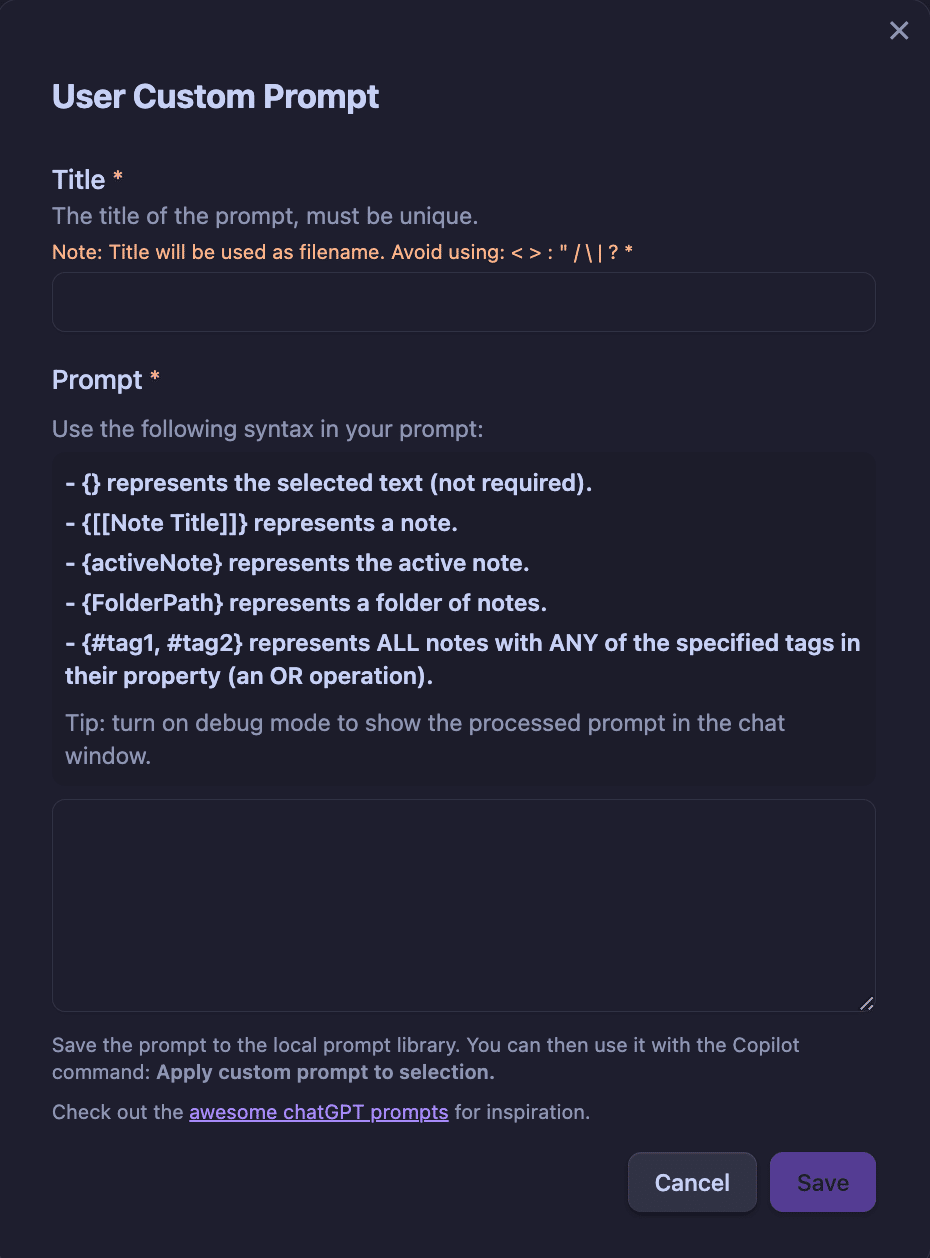
Task: Open the awesome chatGPT prompts link
Action: (319, 1112)
